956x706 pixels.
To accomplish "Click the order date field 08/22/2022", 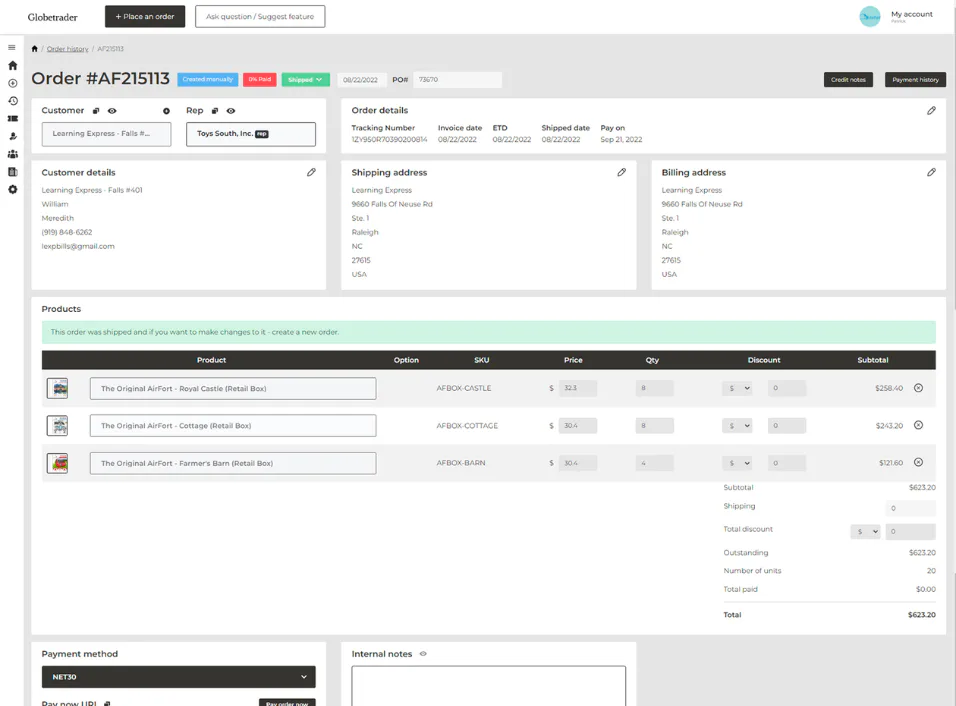I will (x=360, y=79).
